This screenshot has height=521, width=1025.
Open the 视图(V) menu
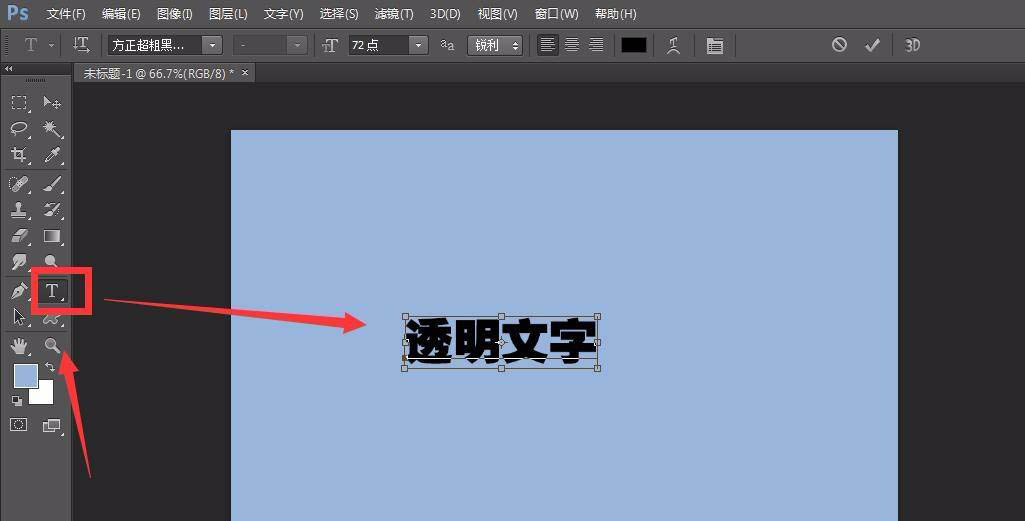coord(497,14)
